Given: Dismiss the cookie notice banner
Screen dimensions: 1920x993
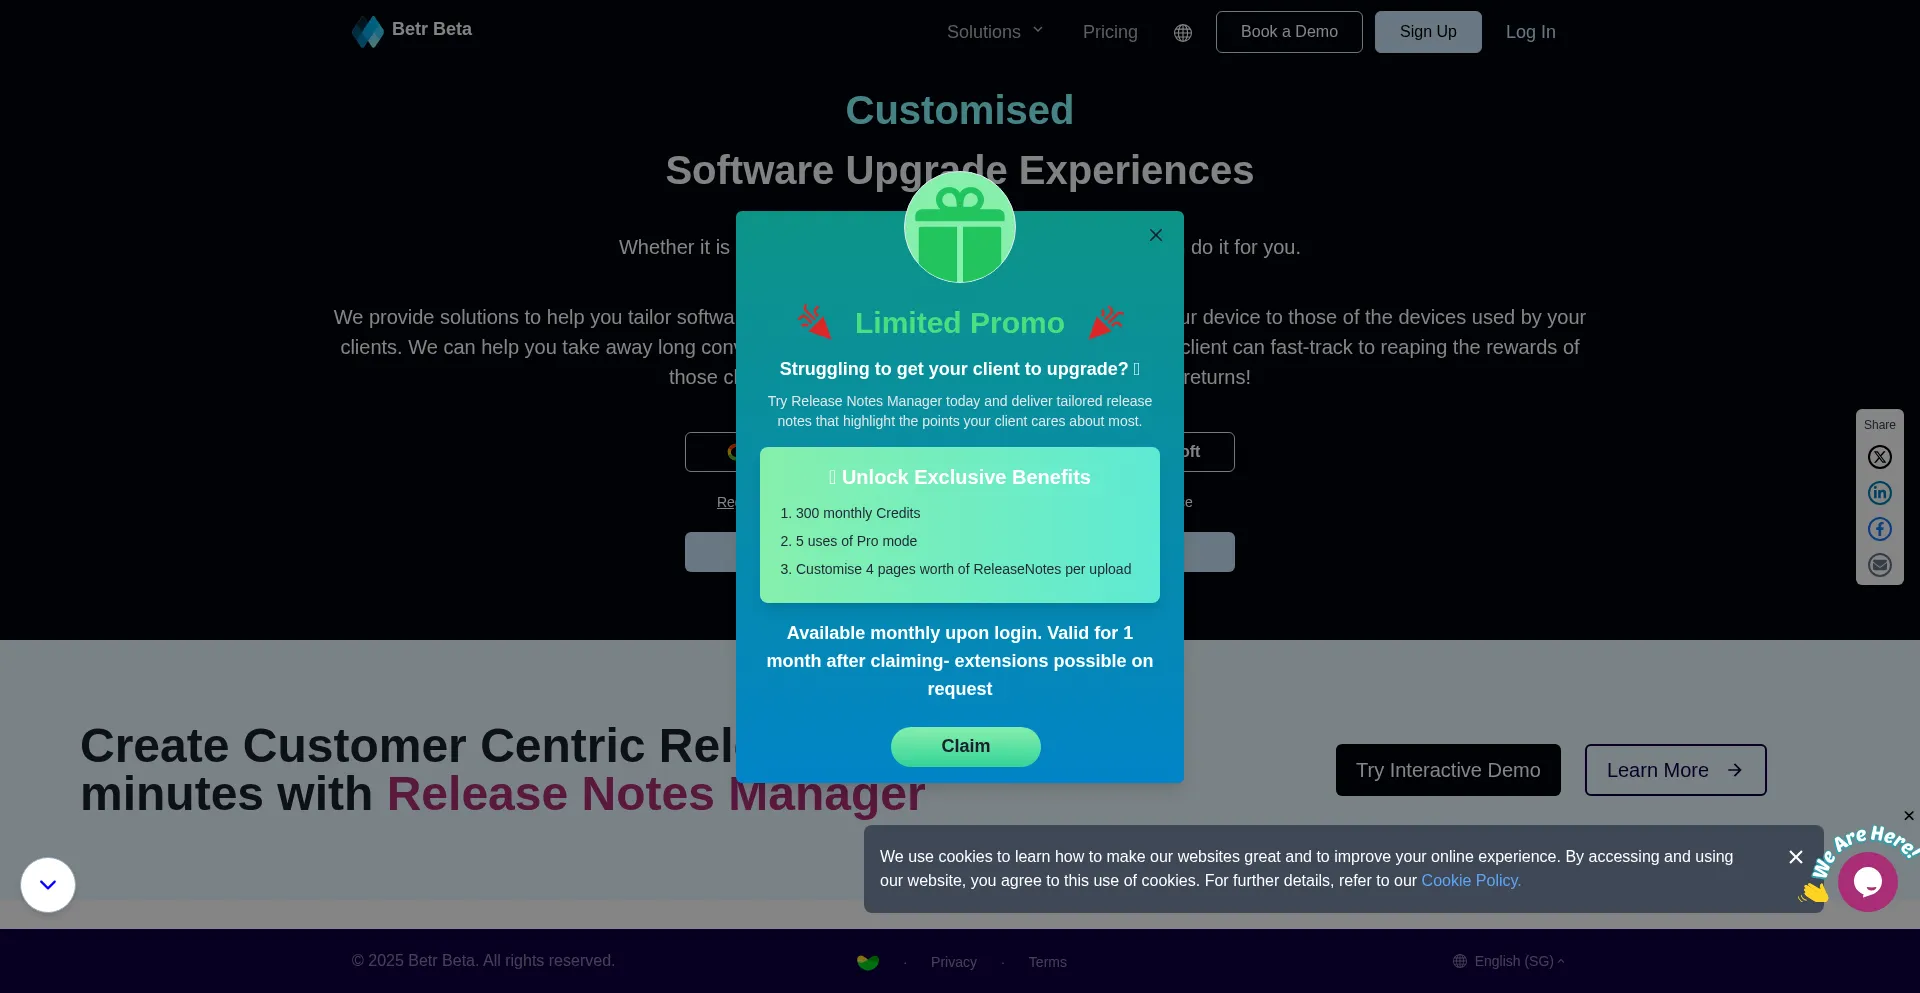Looking at the screenshot, I should [1795, 857].
